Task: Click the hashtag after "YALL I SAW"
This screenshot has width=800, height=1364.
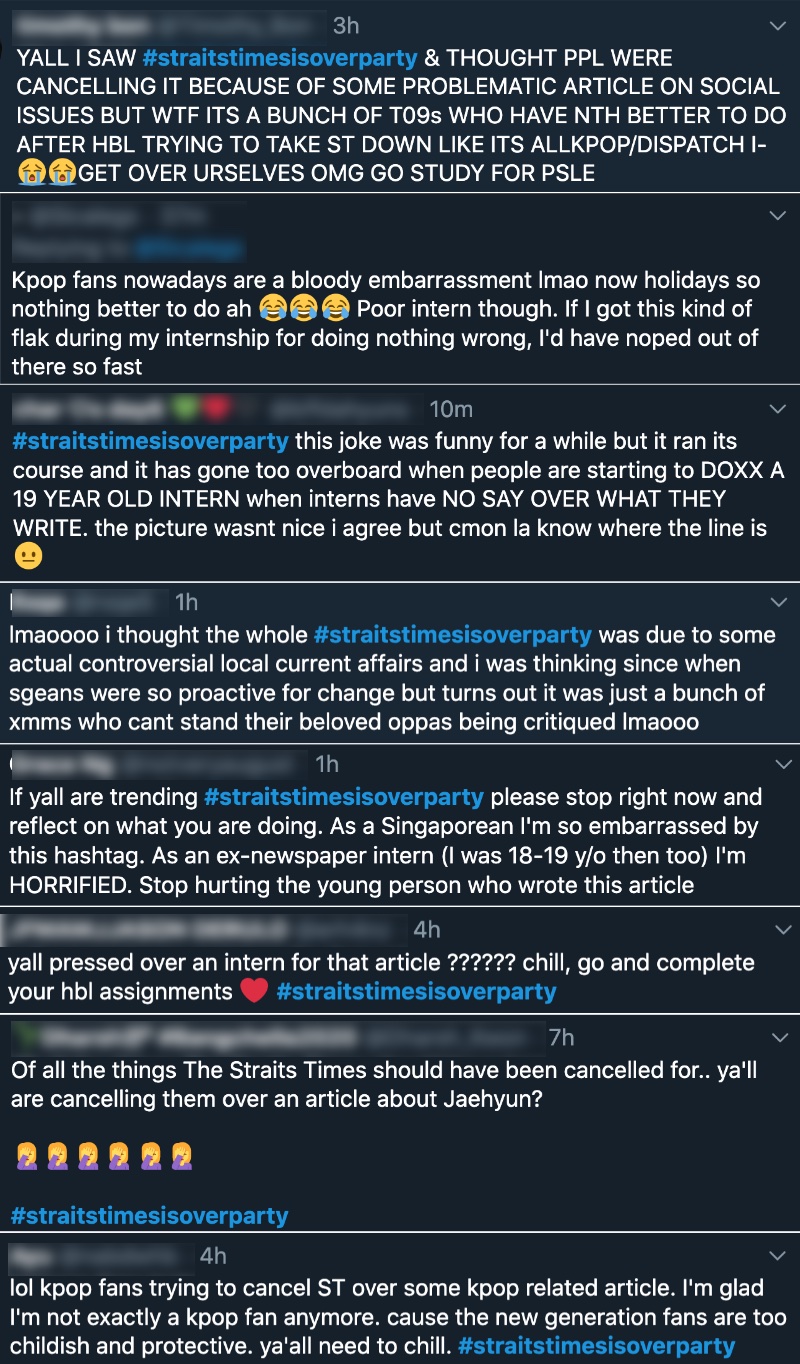Action: (x=281, y=58)
